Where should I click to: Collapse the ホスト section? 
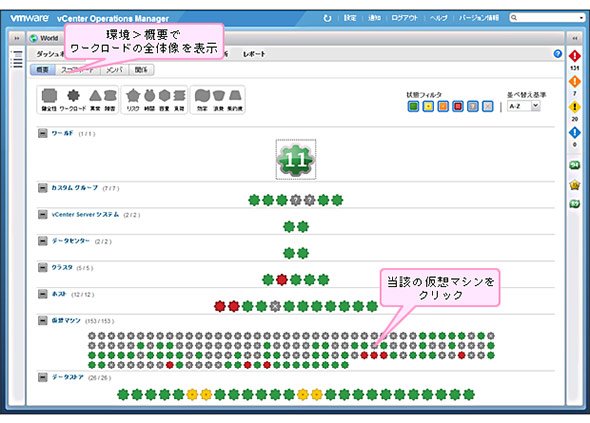[43, 294]
